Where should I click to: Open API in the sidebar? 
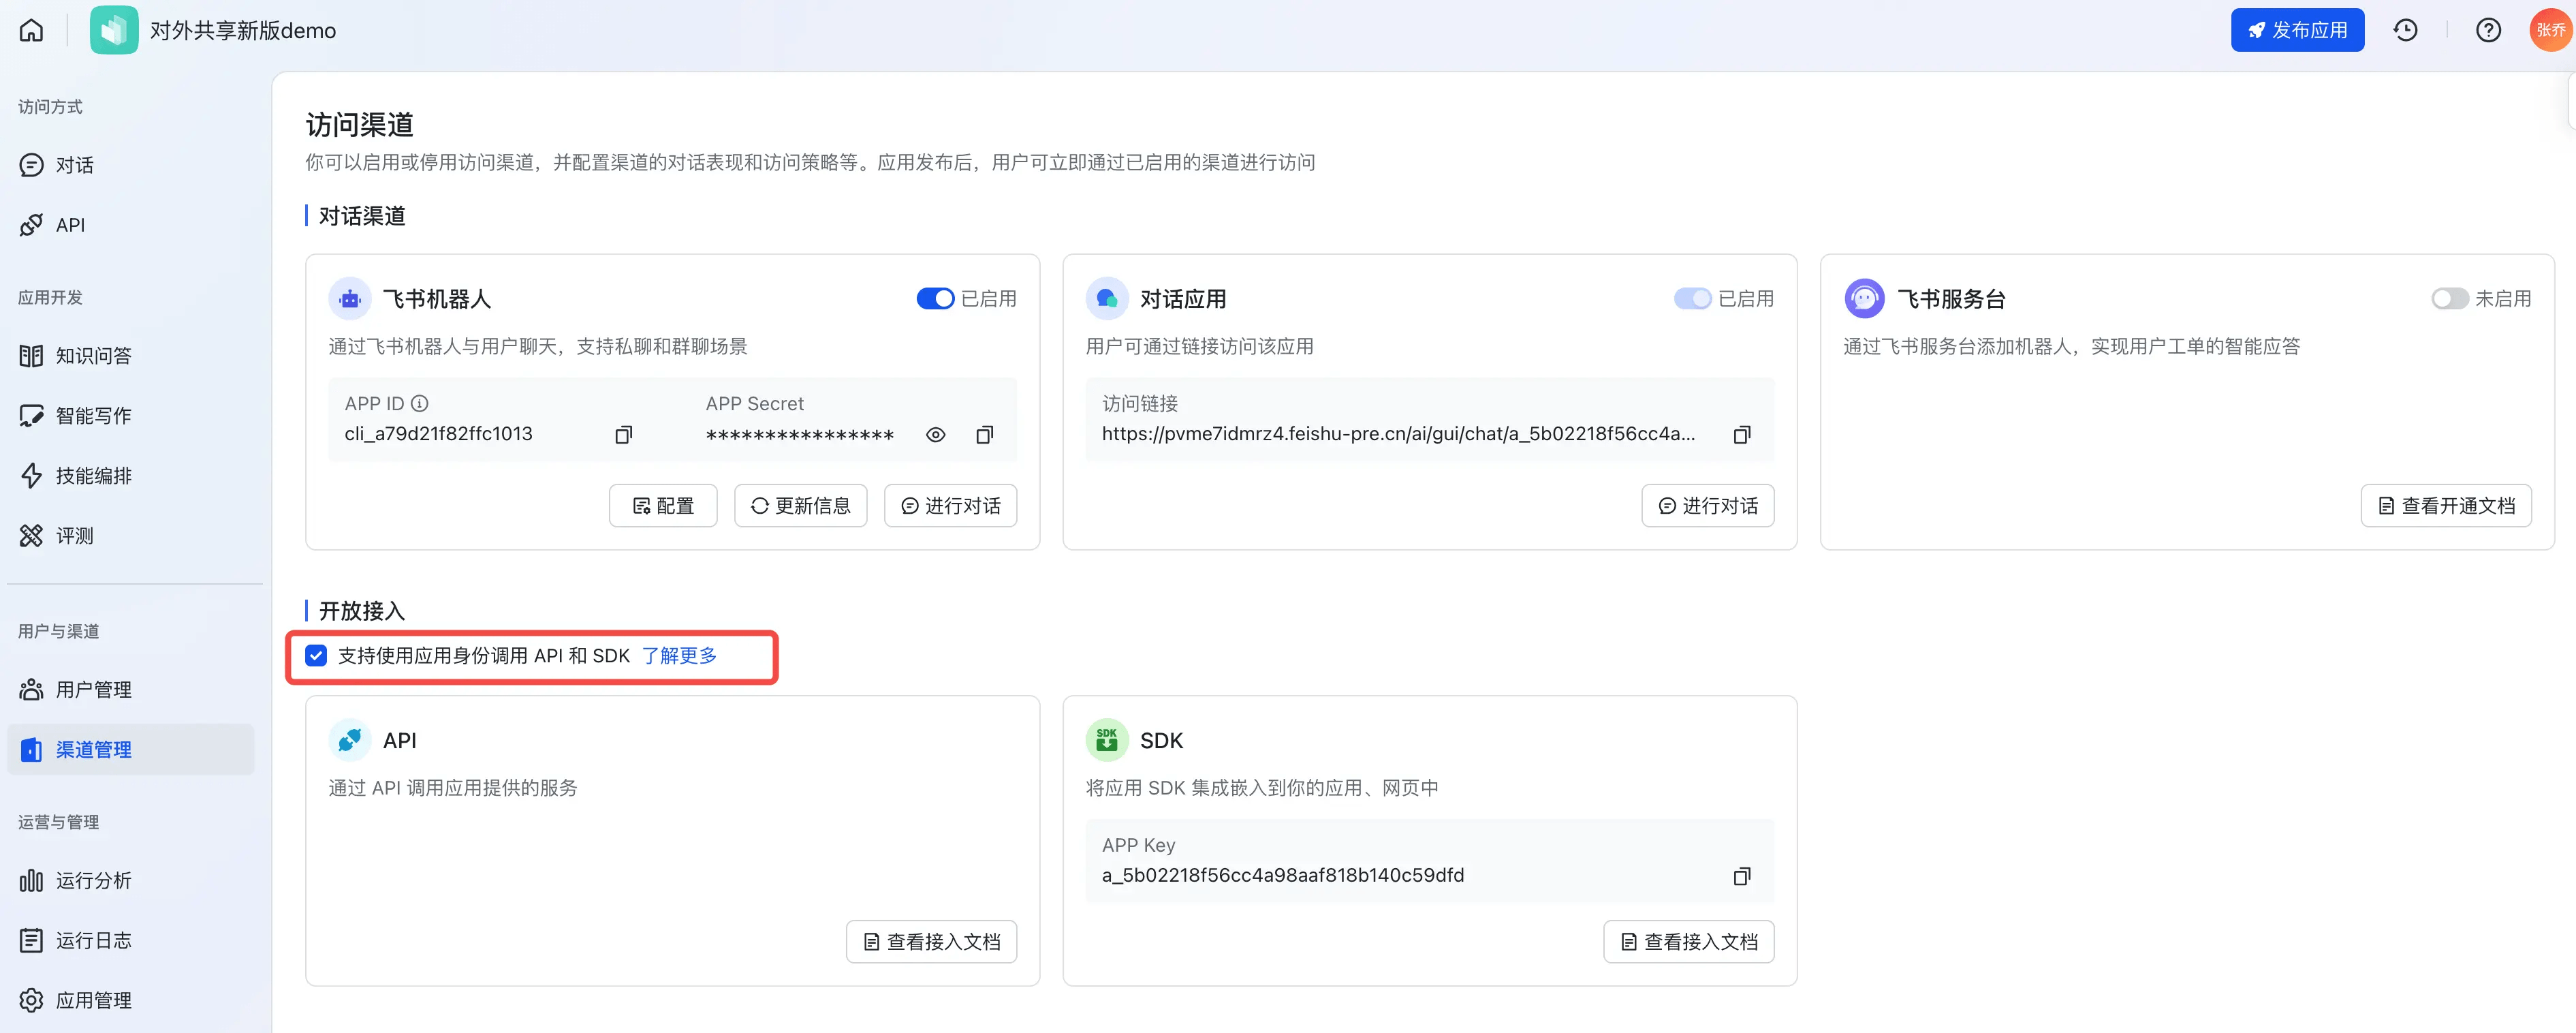pyautogui.click(x=130, y=225)
